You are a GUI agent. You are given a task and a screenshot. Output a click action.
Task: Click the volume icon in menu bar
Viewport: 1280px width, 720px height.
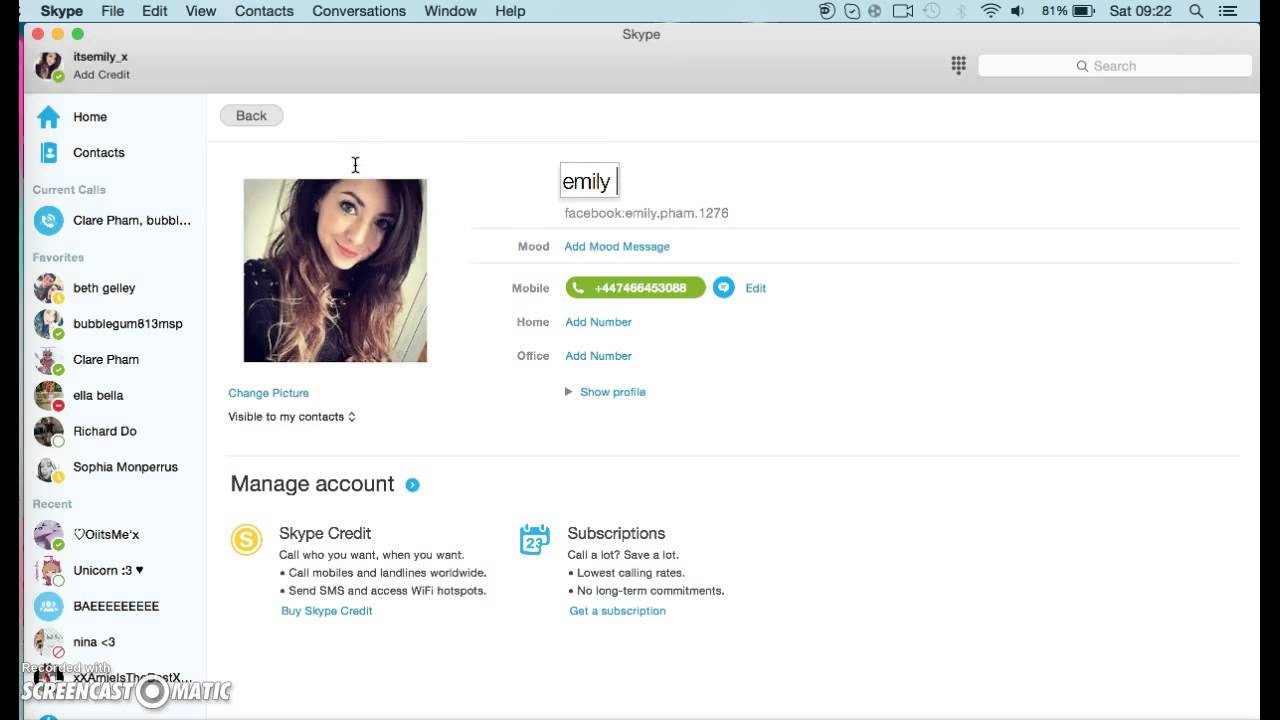pos(1017,11)
